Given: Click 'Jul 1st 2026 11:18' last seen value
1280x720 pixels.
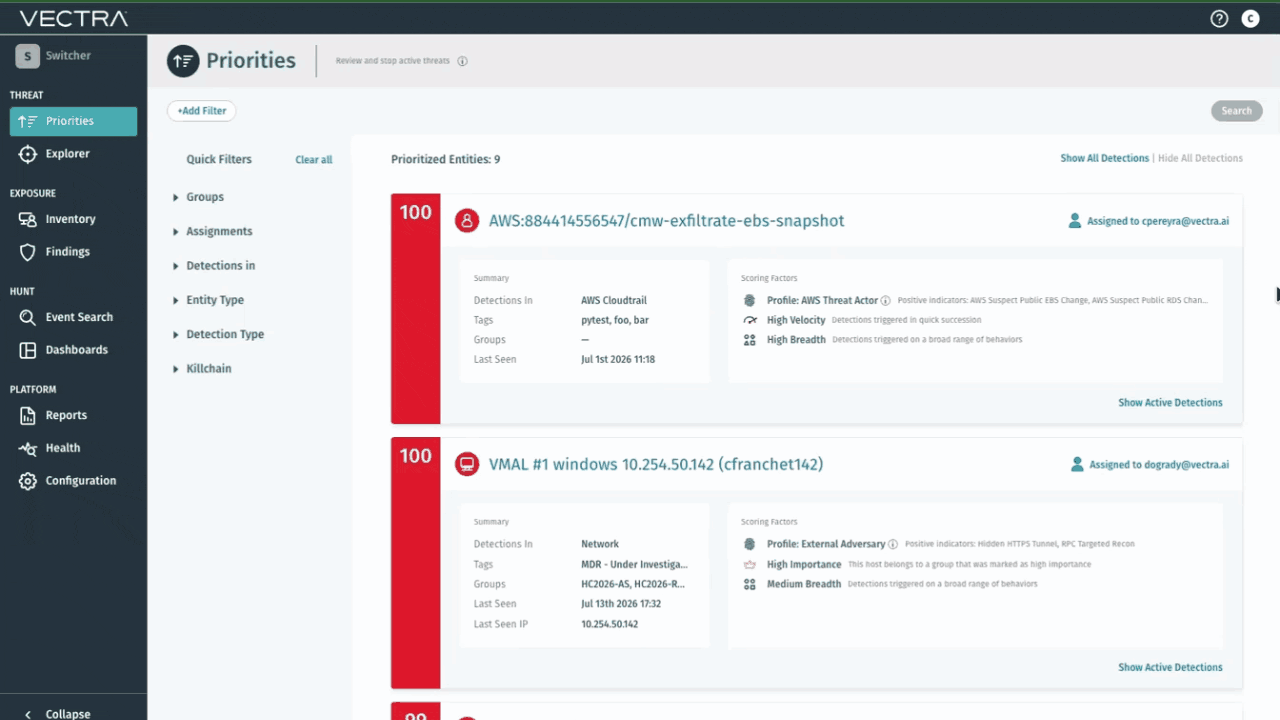Looking at the screenshot, I should [618, 359].
